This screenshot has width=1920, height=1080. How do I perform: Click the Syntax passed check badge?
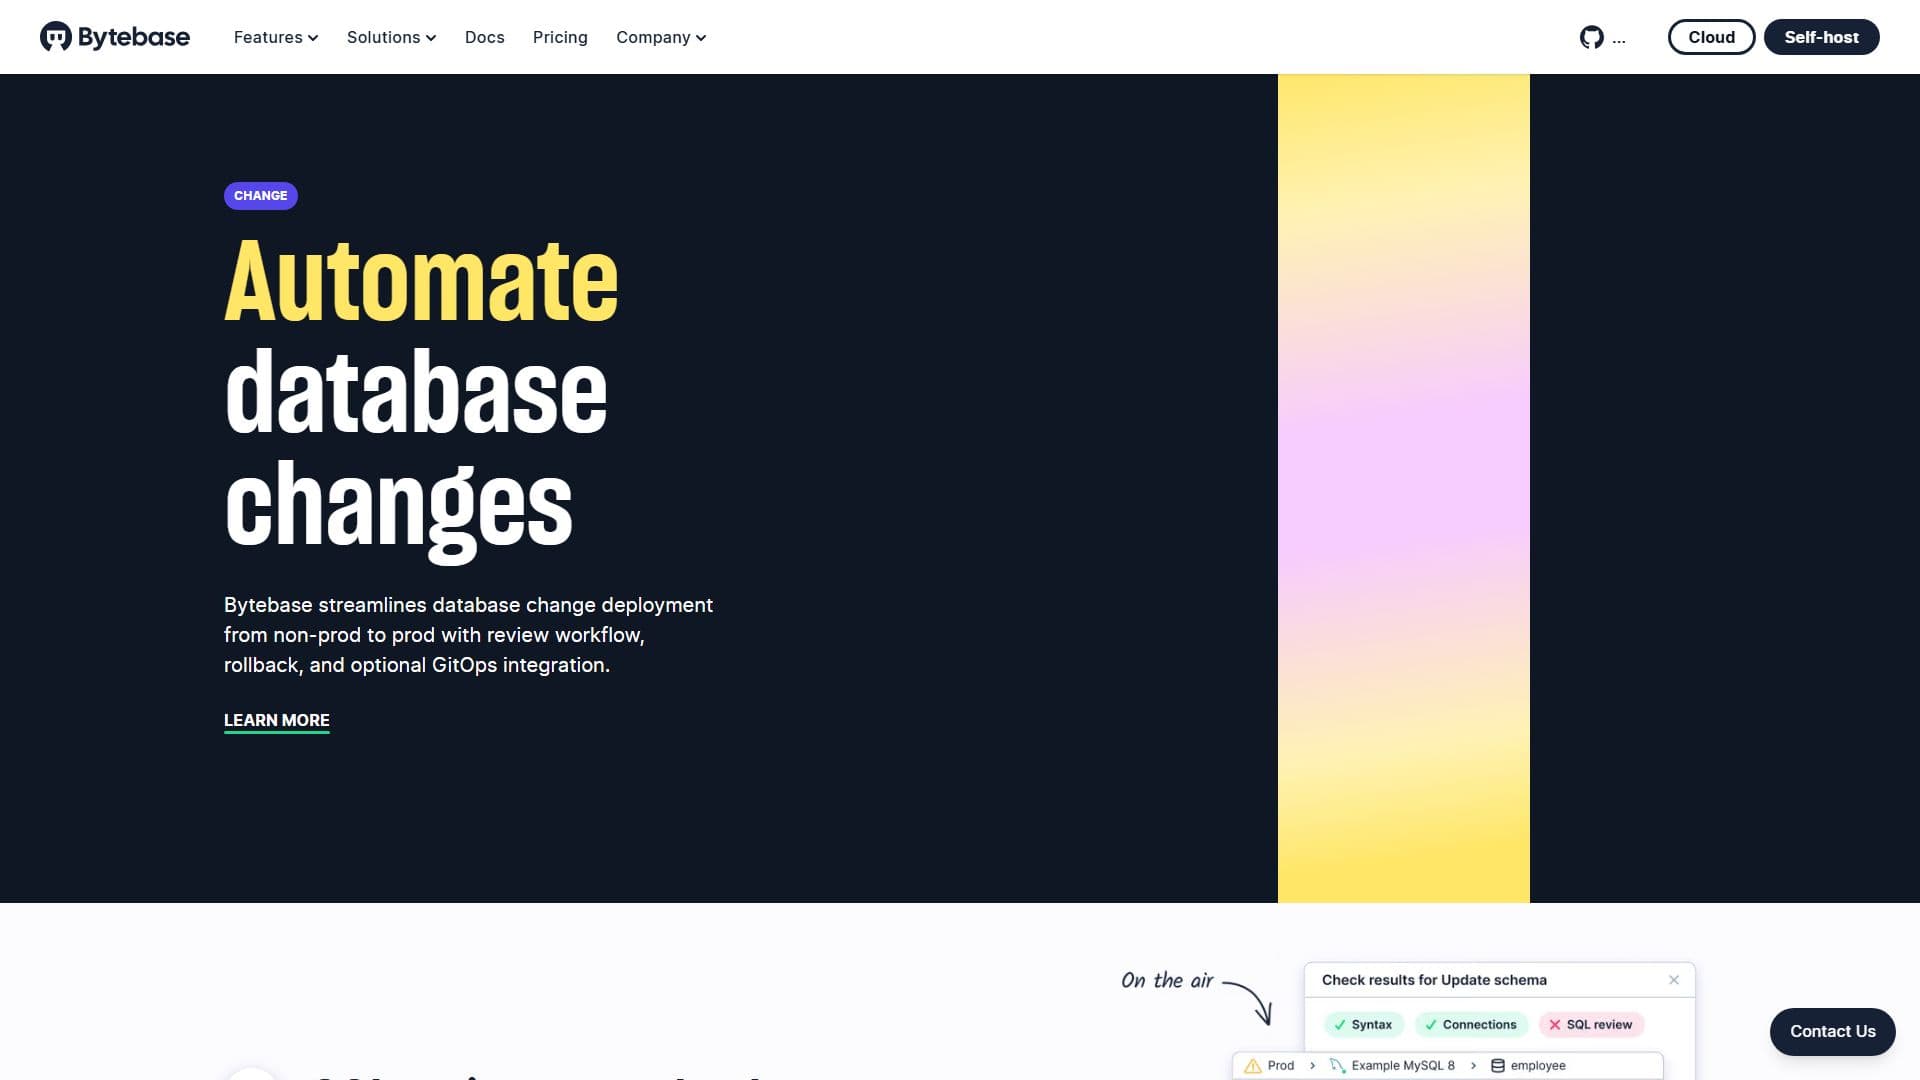1364,1025
